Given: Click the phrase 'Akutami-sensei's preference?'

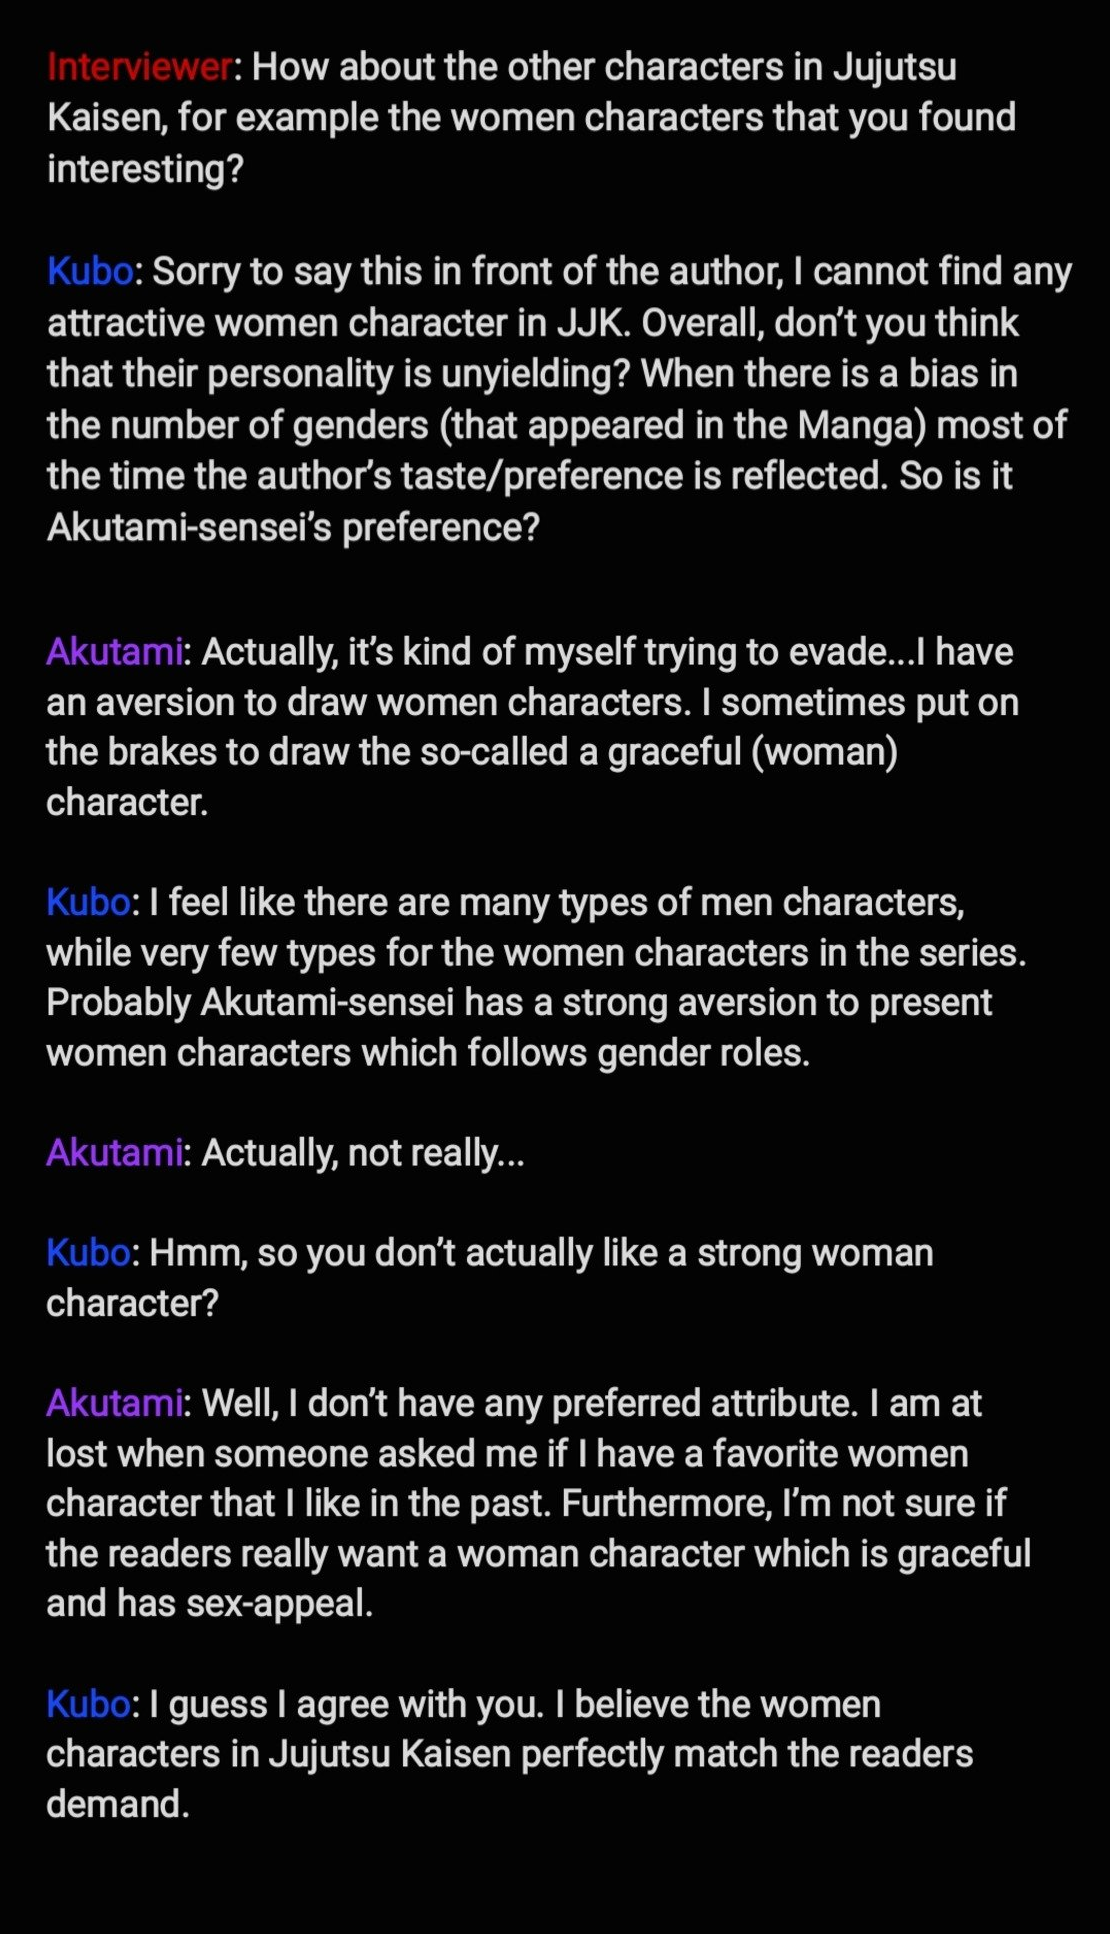Looking at the screenshot, I should (293, 527).
